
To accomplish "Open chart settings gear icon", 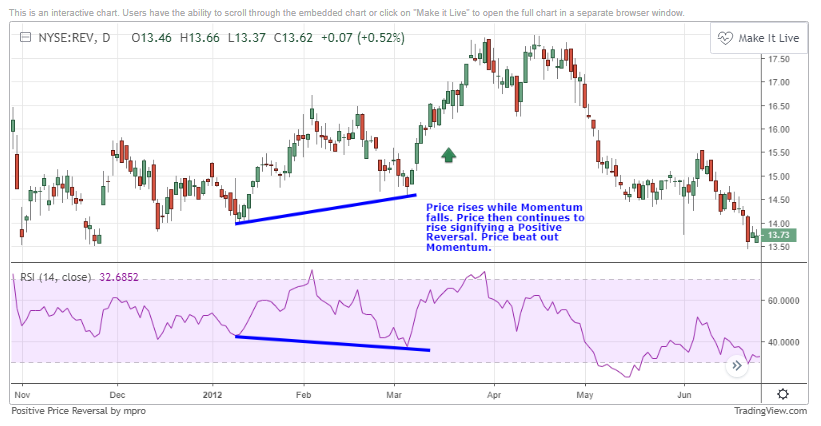I will (783, 394).
